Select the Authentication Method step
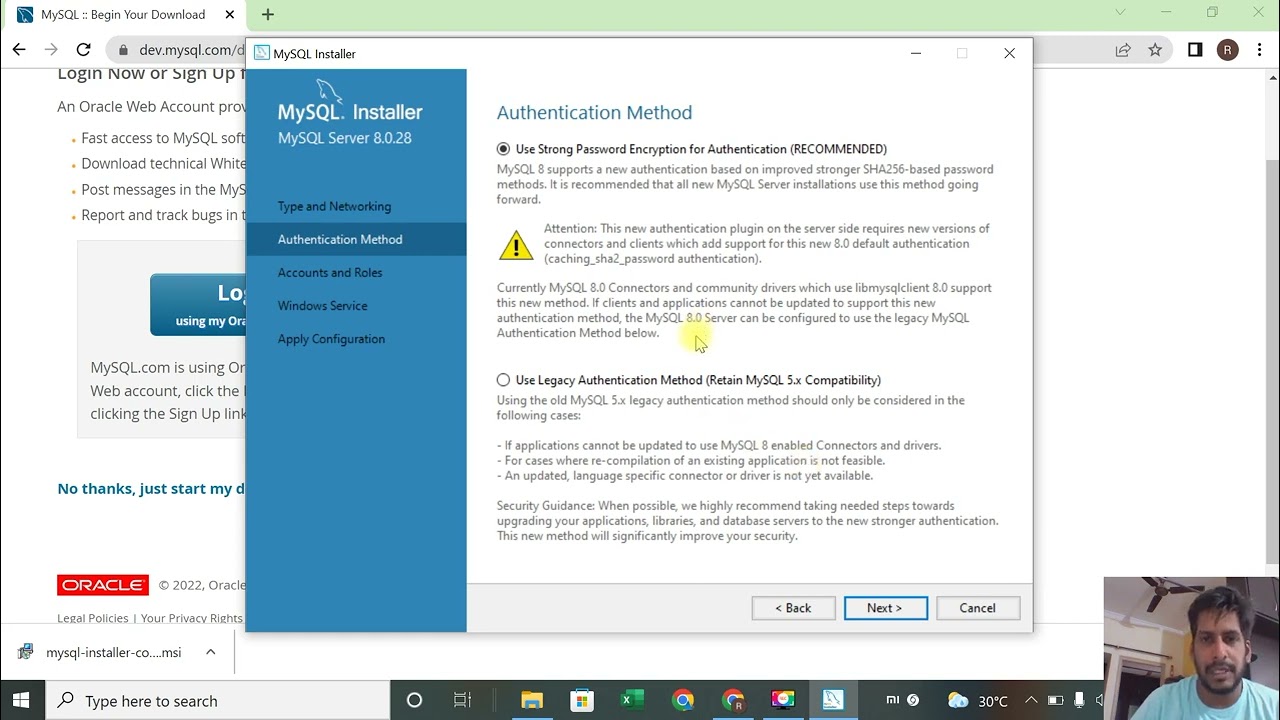 pyautogui.click(x=355, y=239)
